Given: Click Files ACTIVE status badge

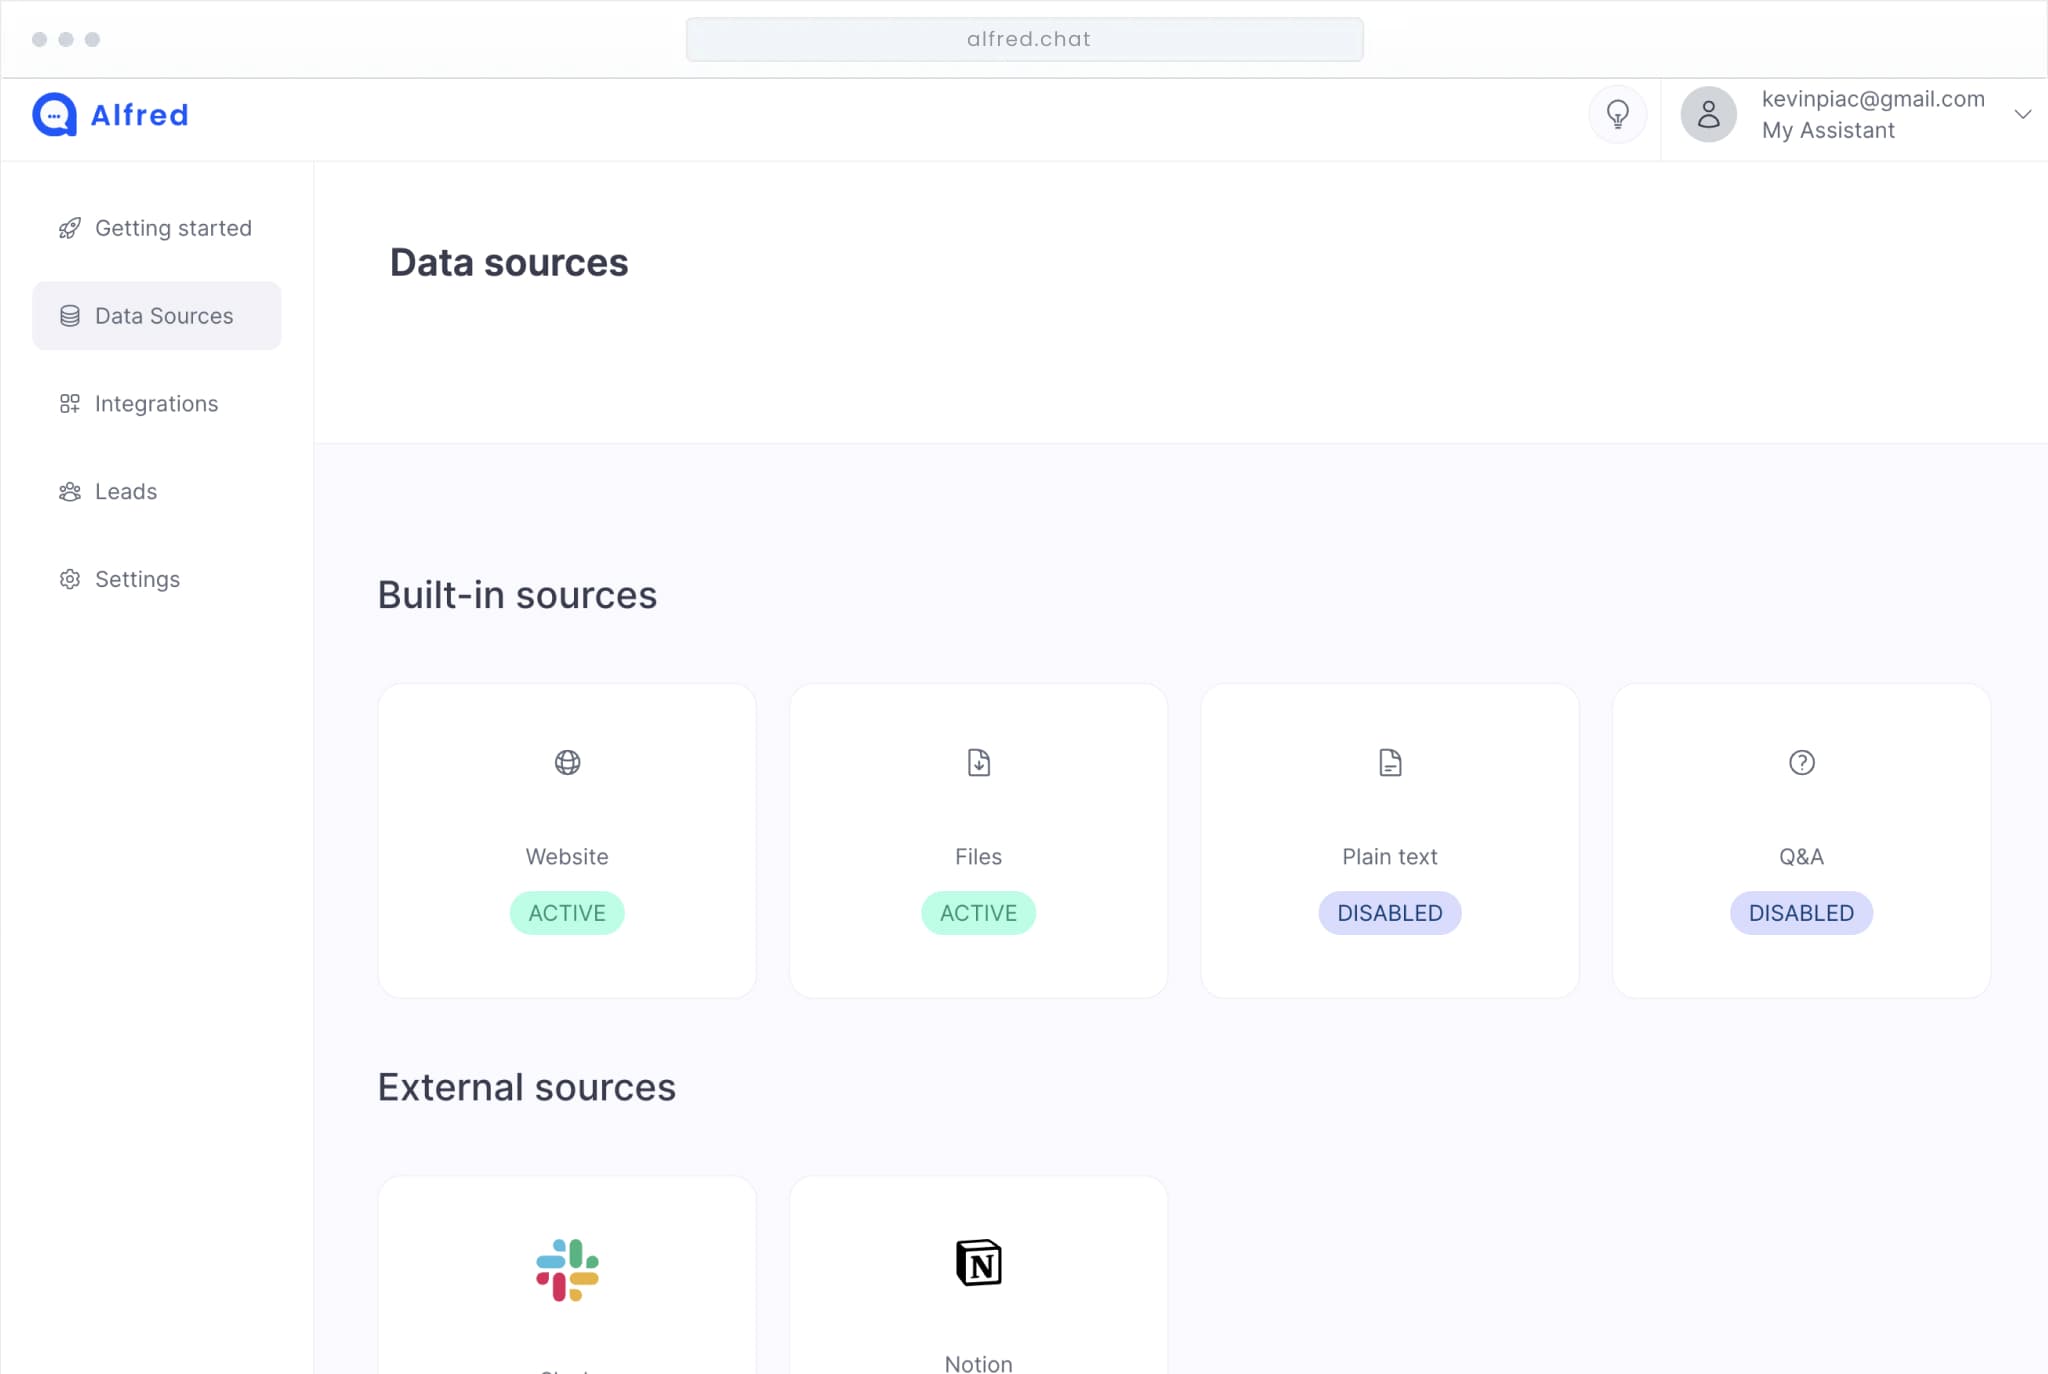Looking at the screenshot, I should pyautogui.click(x=978, y=912).
